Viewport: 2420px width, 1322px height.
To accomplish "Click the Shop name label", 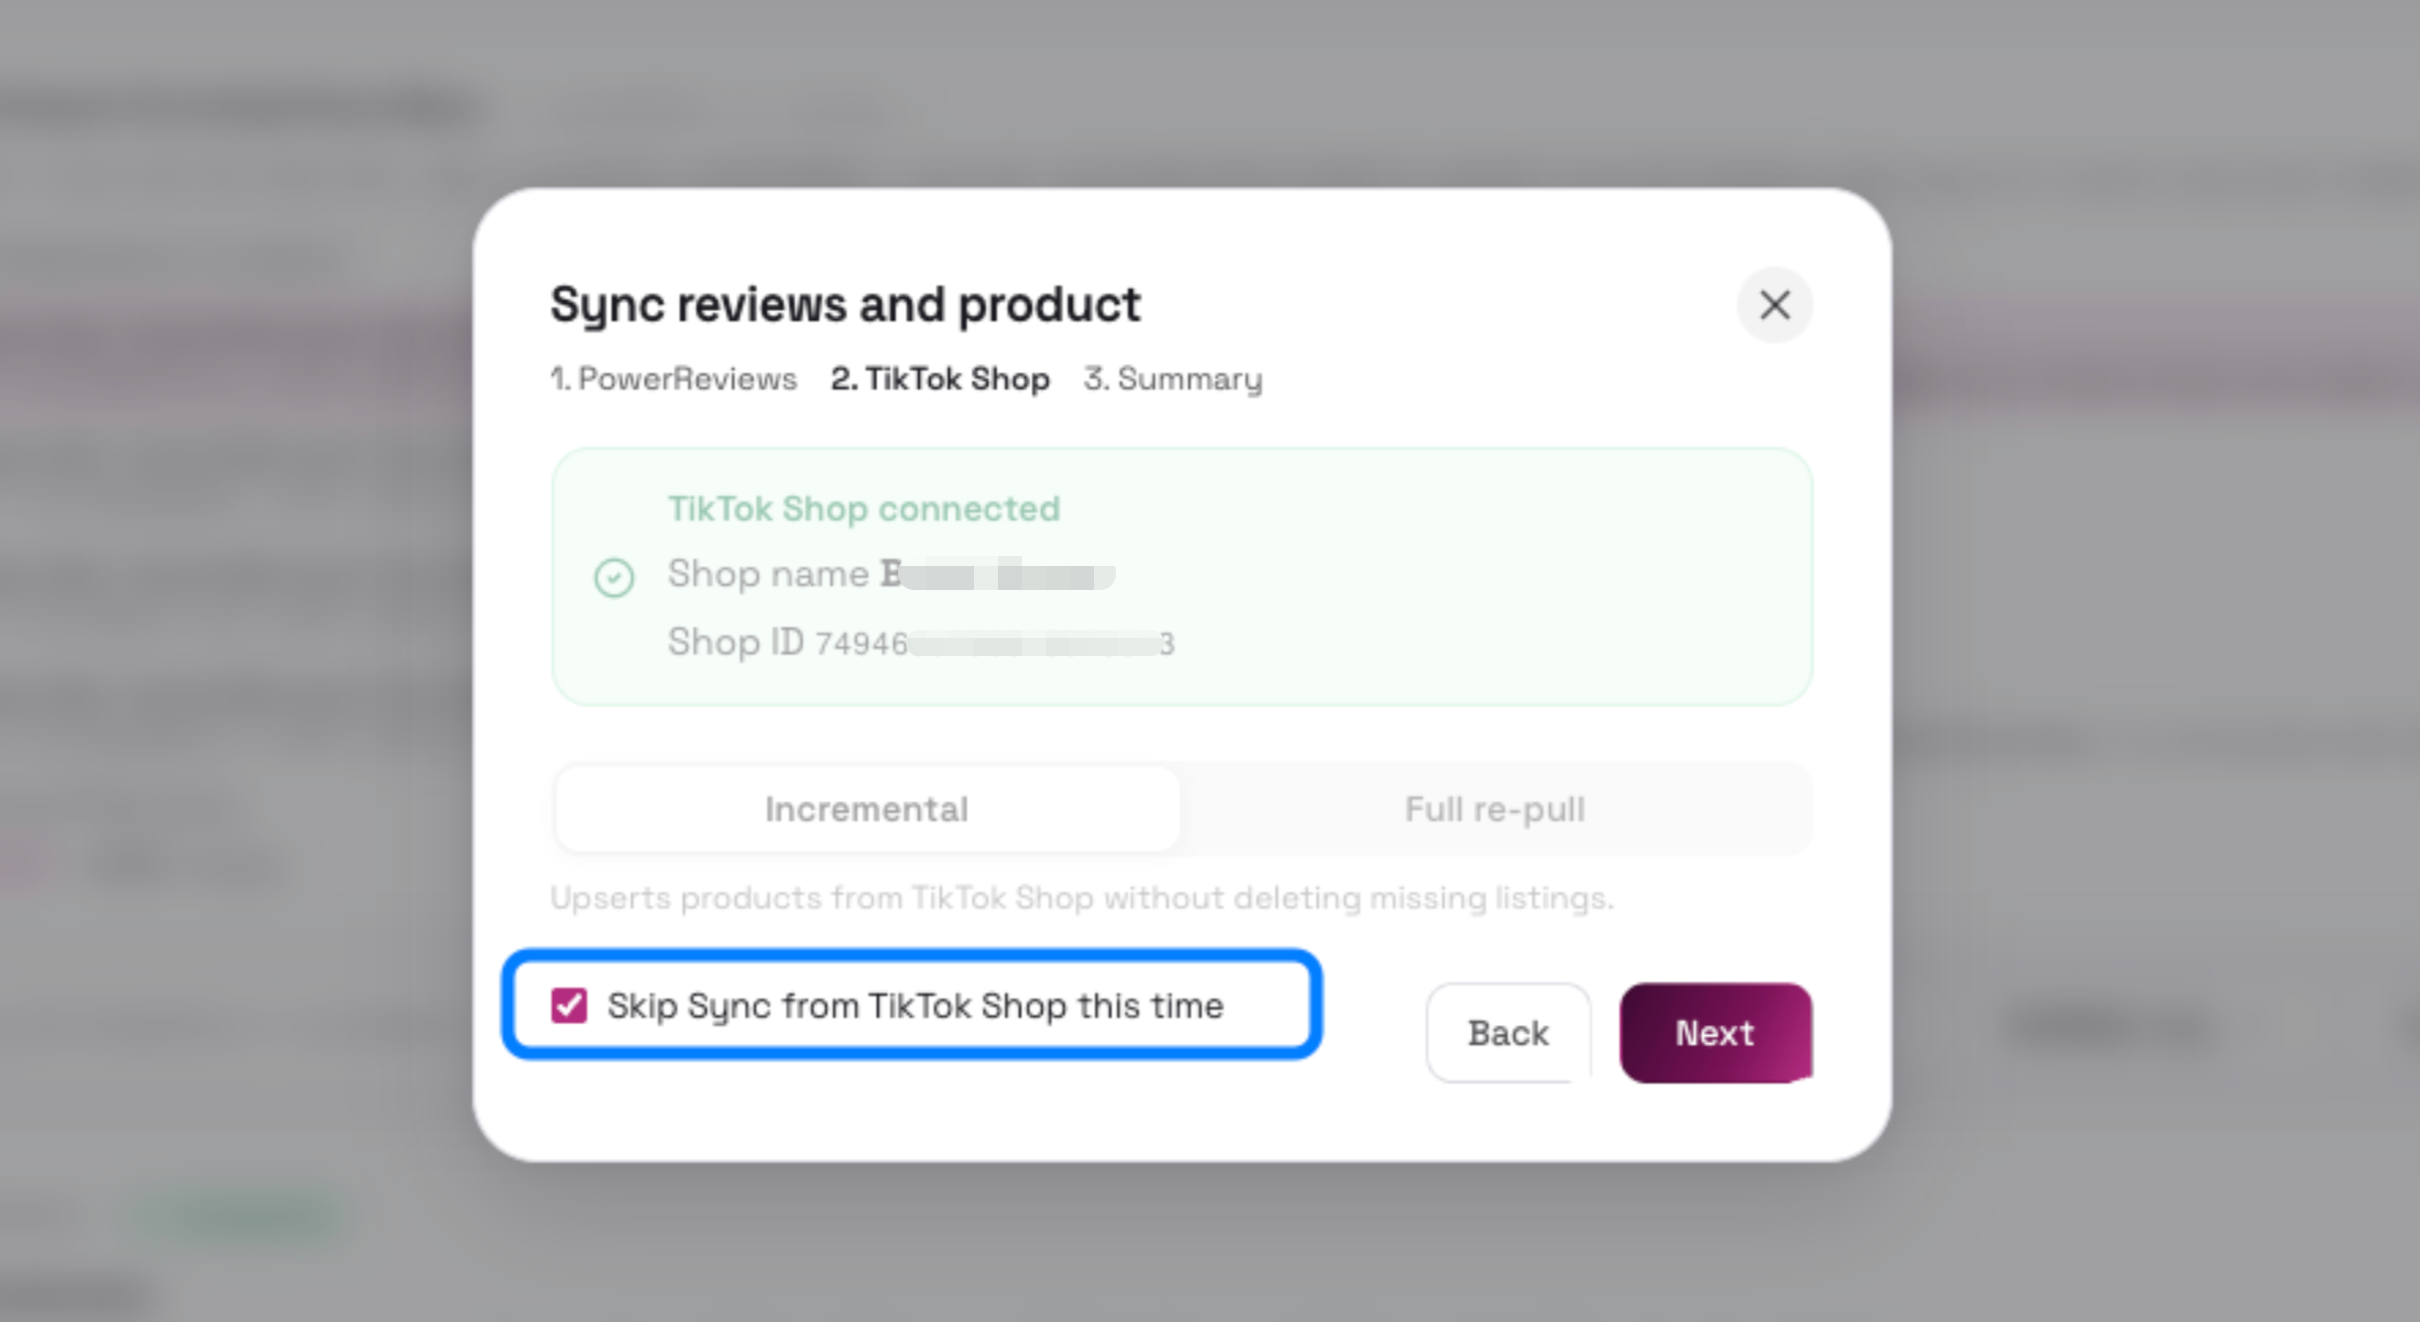I will pos(768,574).
